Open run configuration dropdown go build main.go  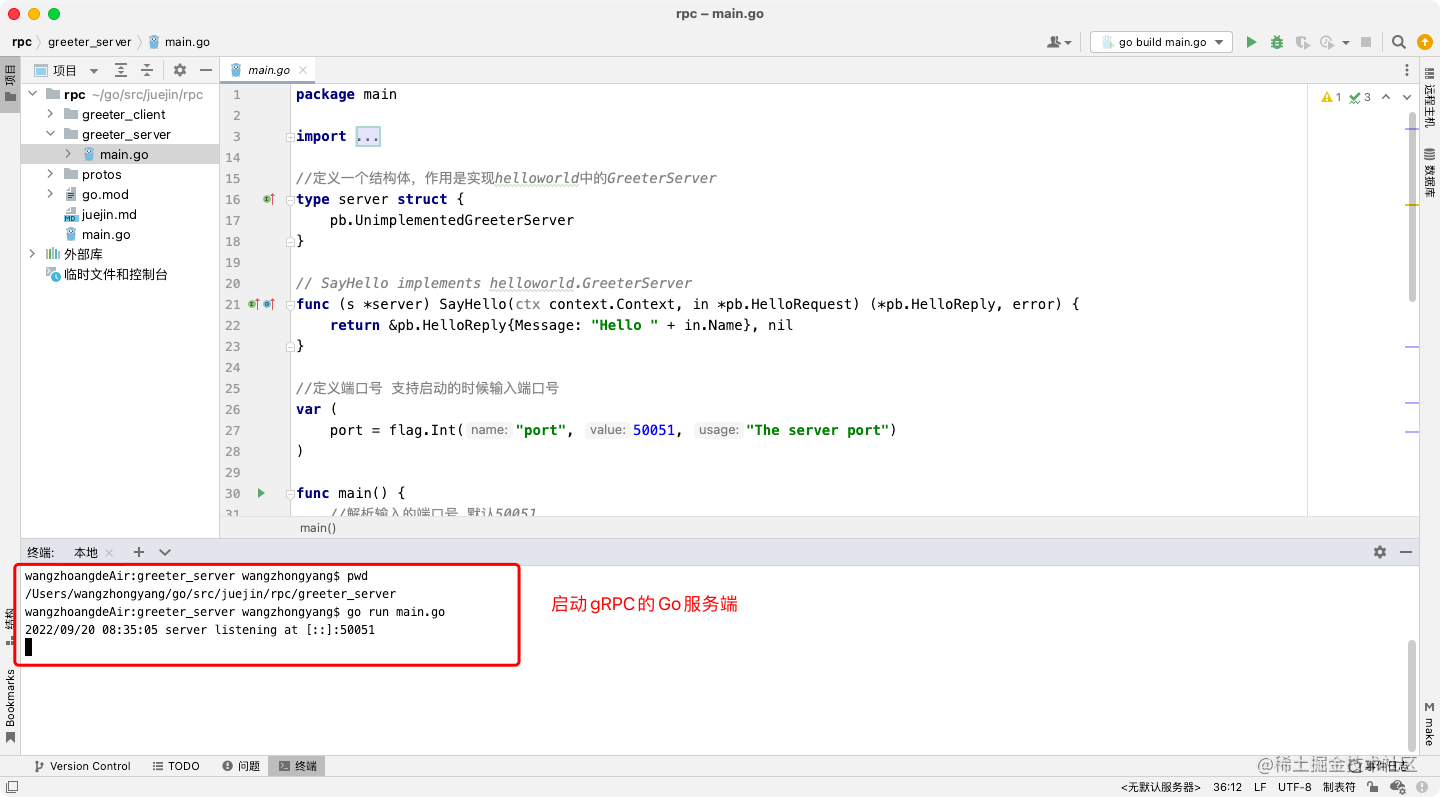pyautogui.click(x=1161, y=42)
